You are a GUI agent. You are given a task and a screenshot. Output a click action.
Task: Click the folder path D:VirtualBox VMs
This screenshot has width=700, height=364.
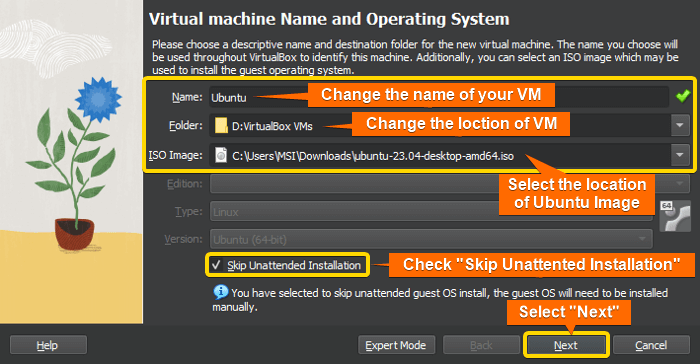click(x=272, y=126)
